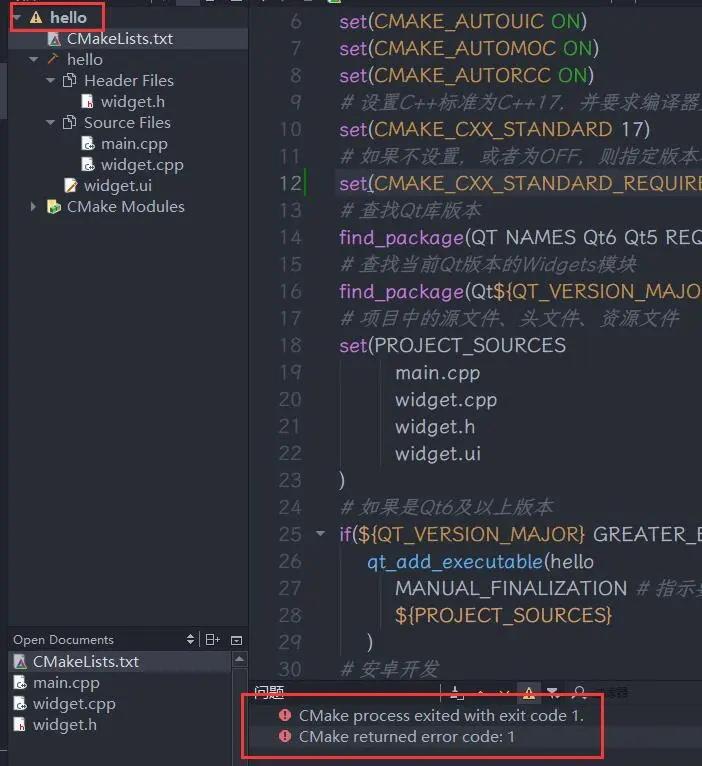Click line number 12 in the editor gutter
The width and height of the screenshot is (702, 766).
tap(289, 183)
